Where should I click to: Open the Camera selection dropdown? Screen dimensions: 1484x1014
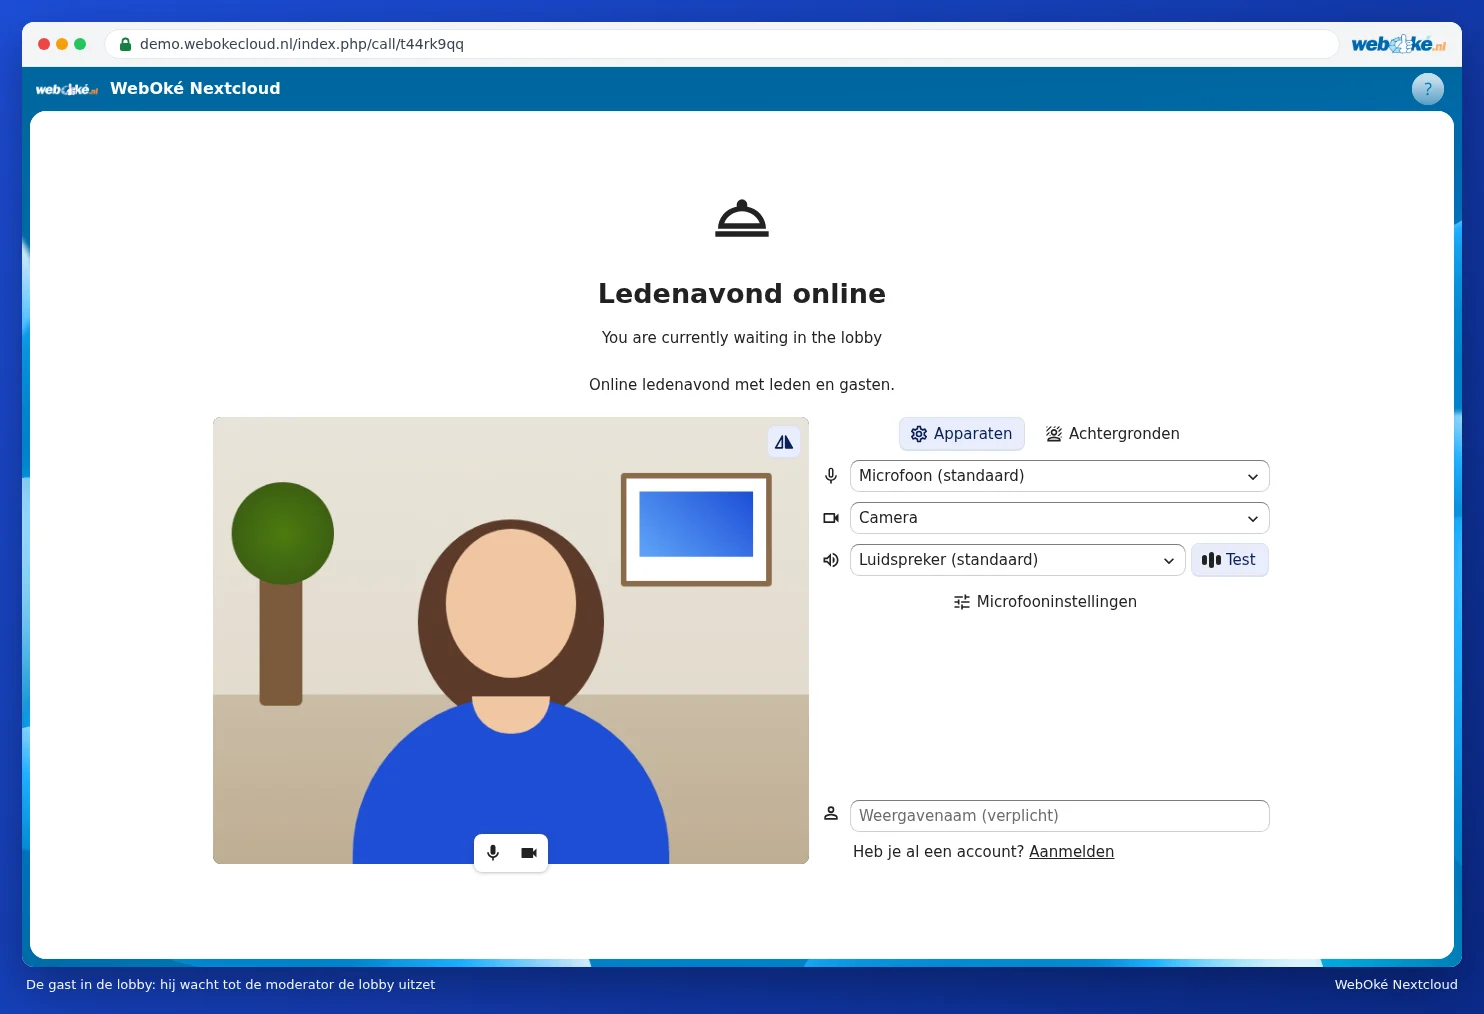[1060, 518]
